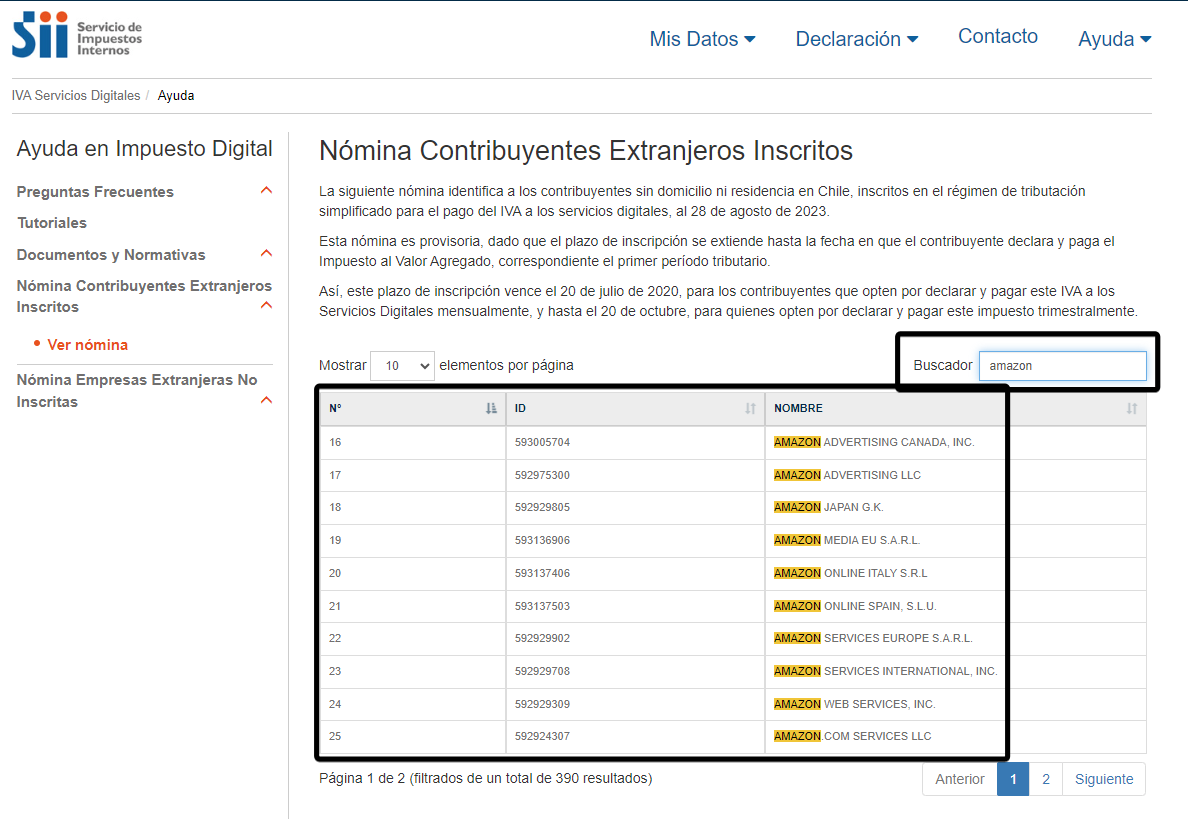The image size is (1188, 819).
Task: Select AMAZON ADVERTISING CANADA, INC. name cell
Action: 955,442
